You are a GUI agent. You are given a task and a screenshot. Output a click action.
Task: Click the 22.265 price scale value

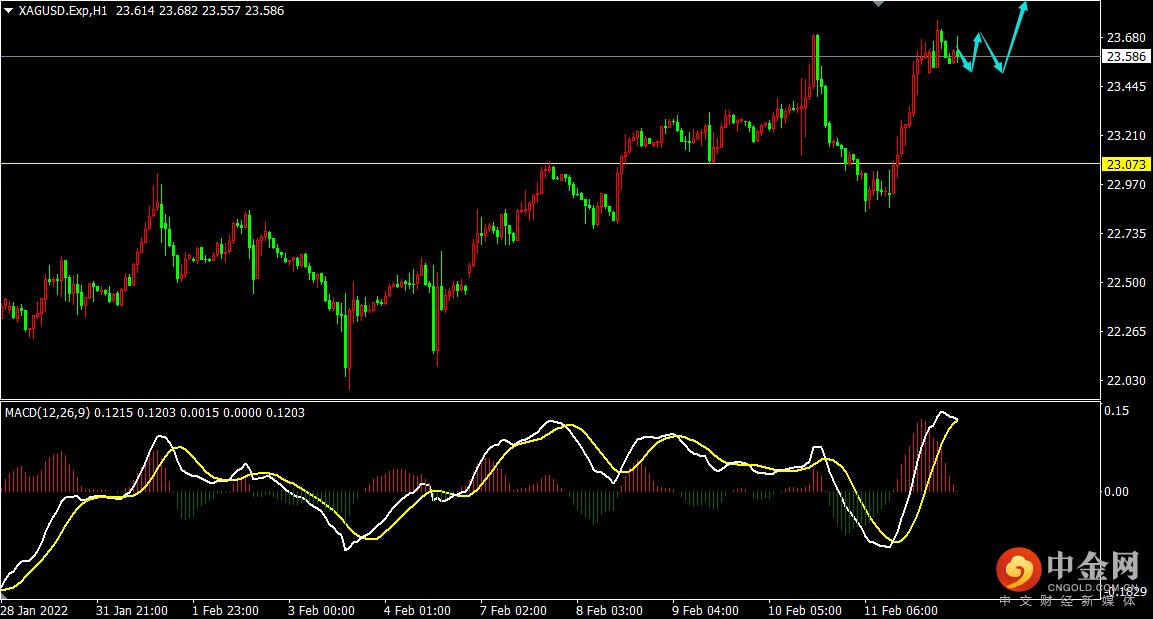click(x=1126, y=332)
